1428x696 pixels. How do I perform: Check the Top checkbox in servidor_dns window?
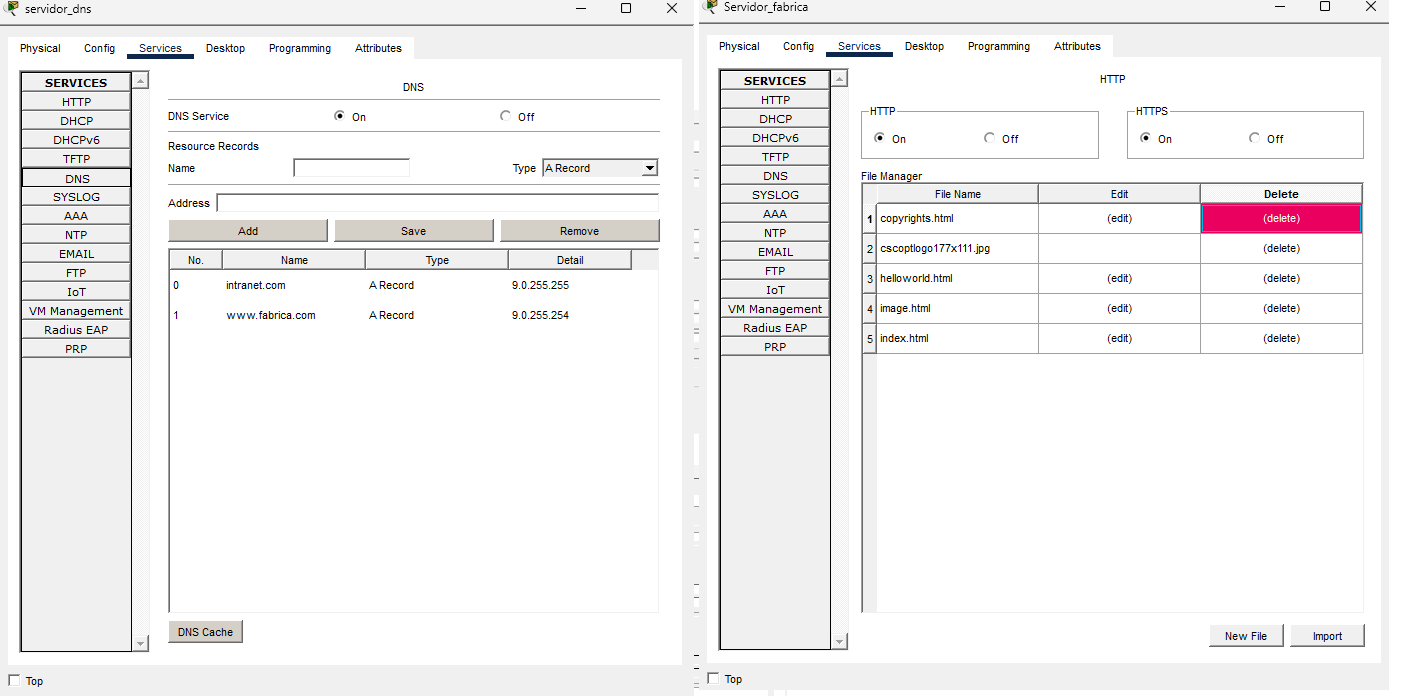pyautogui.click(x=14, y=680)
